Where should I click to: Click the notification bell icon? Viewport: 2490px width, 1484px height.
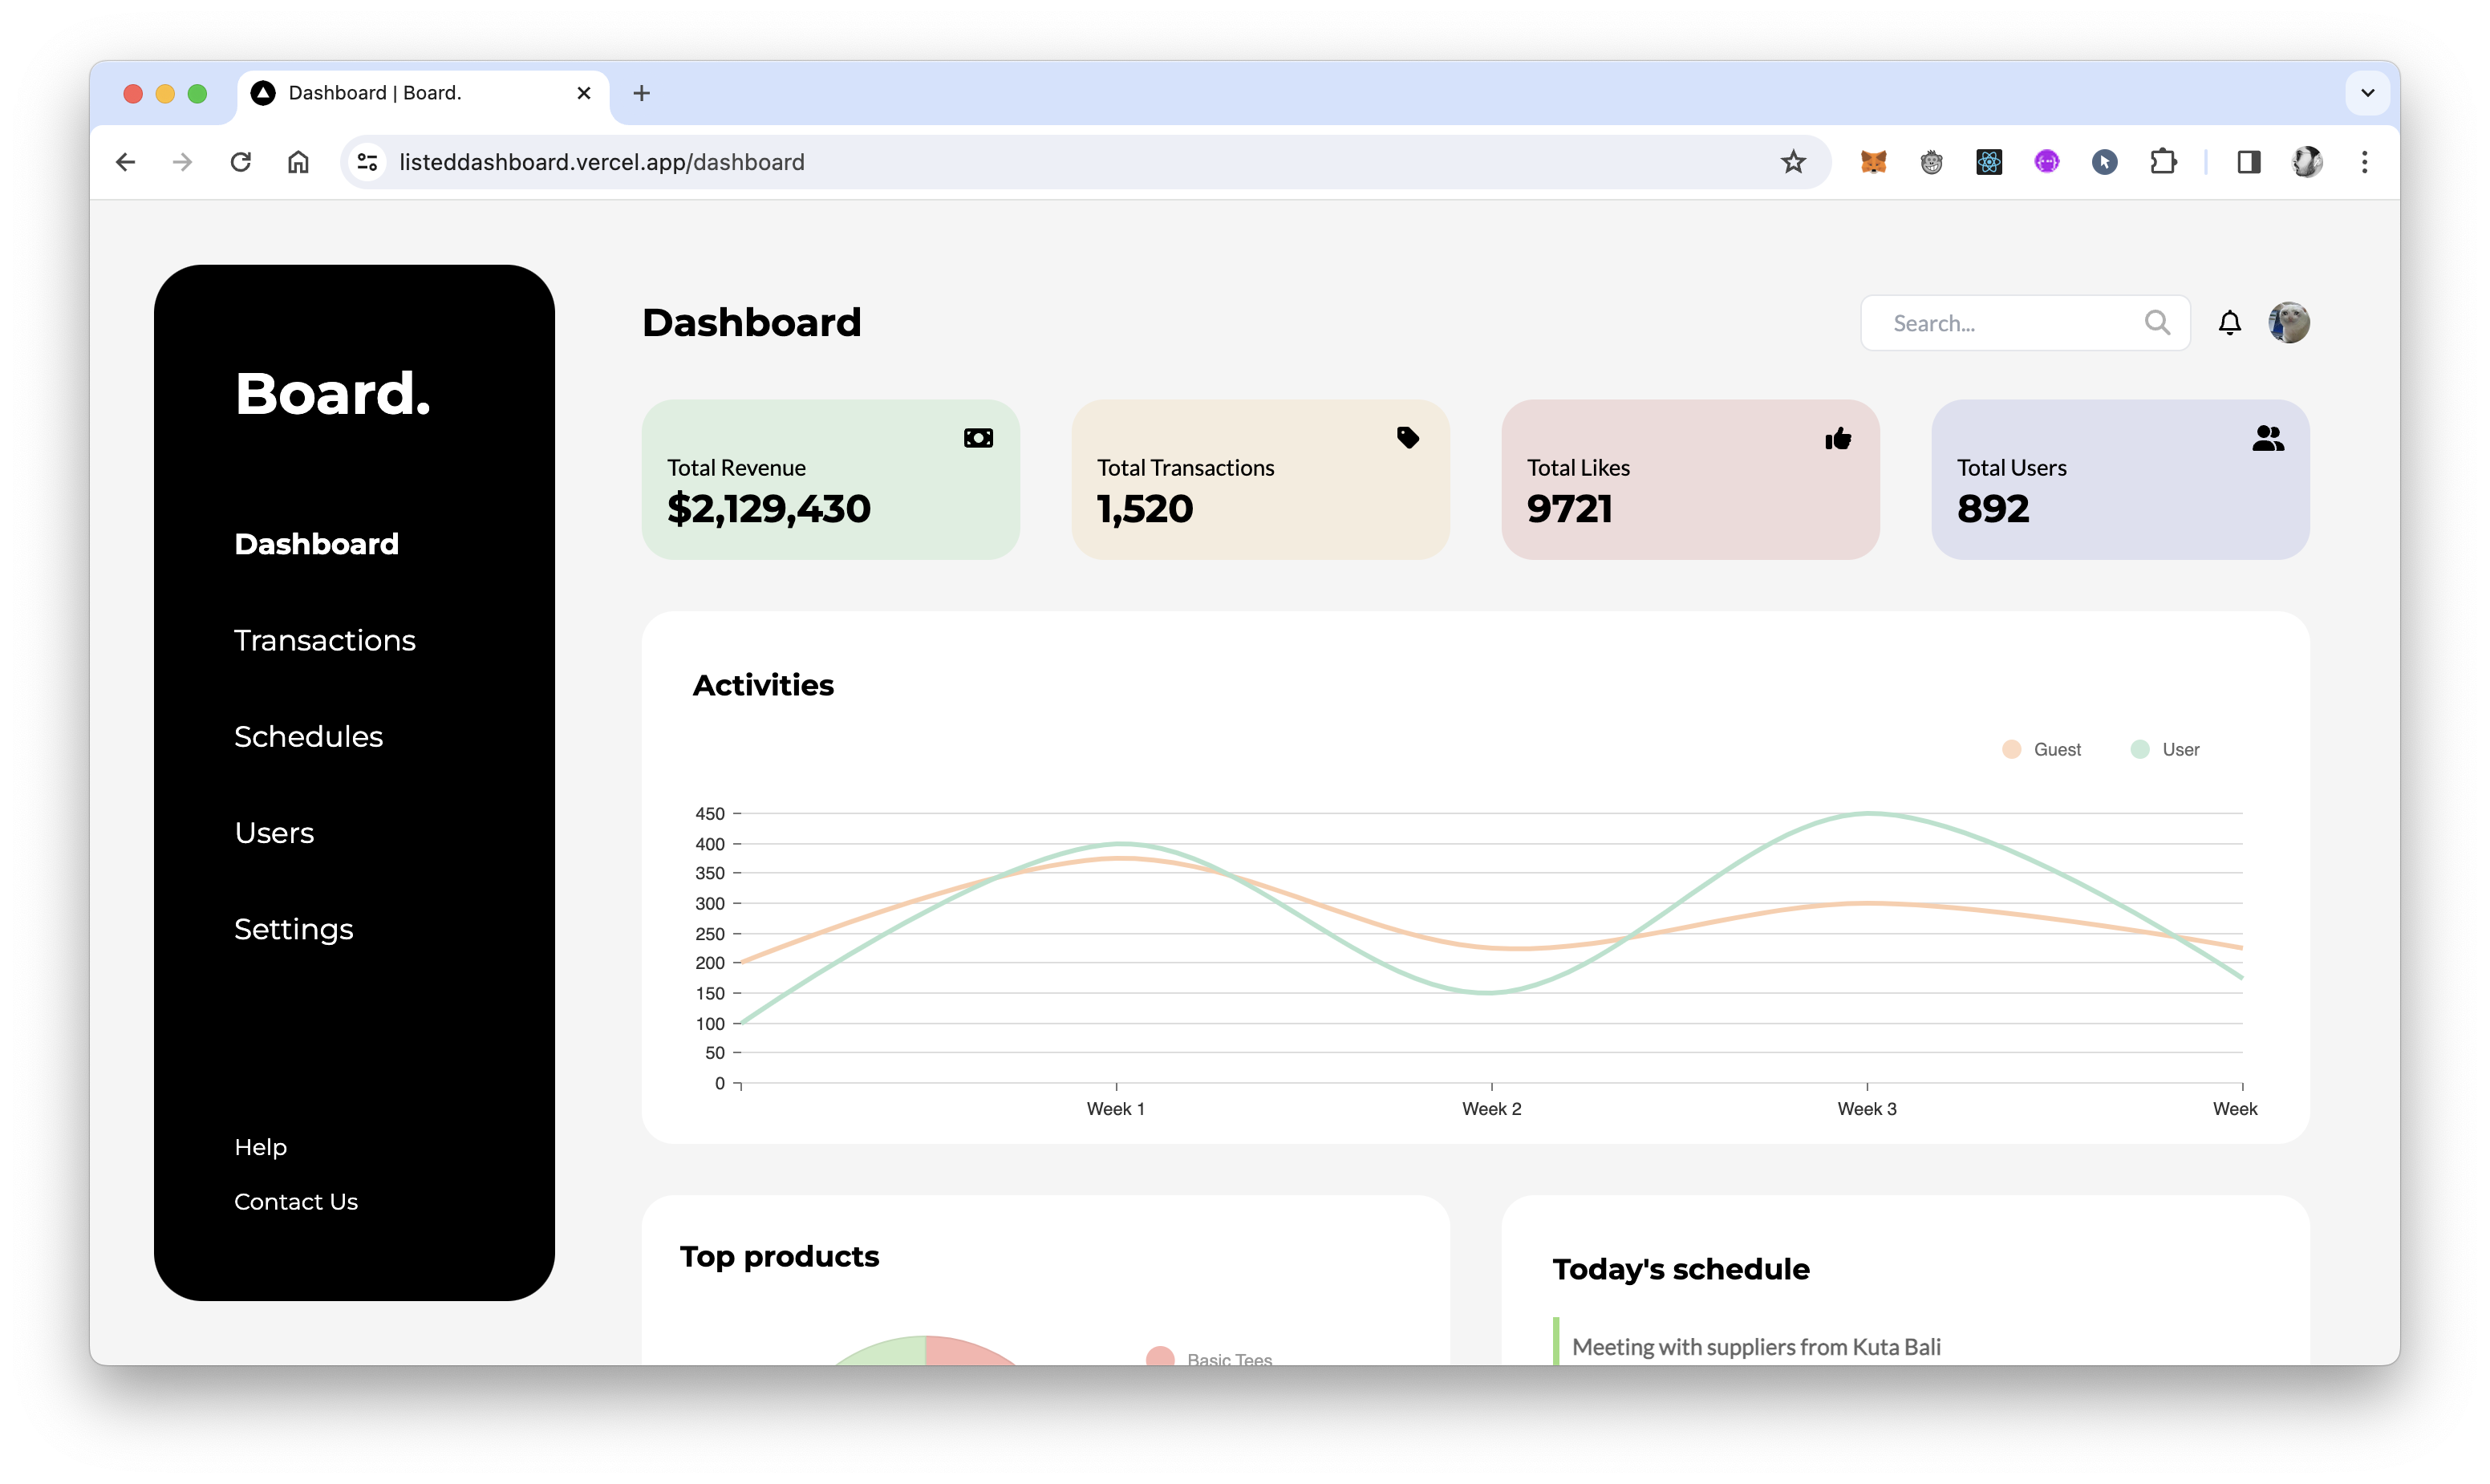(x=2228, y=323)
